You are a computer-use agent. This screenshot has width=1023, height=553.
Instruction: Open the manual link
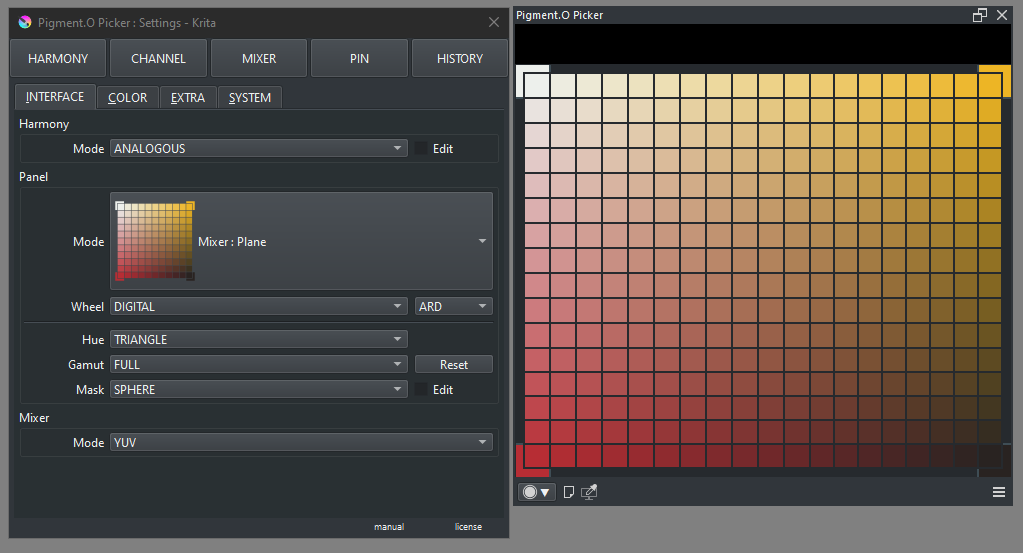pos(389,527)
